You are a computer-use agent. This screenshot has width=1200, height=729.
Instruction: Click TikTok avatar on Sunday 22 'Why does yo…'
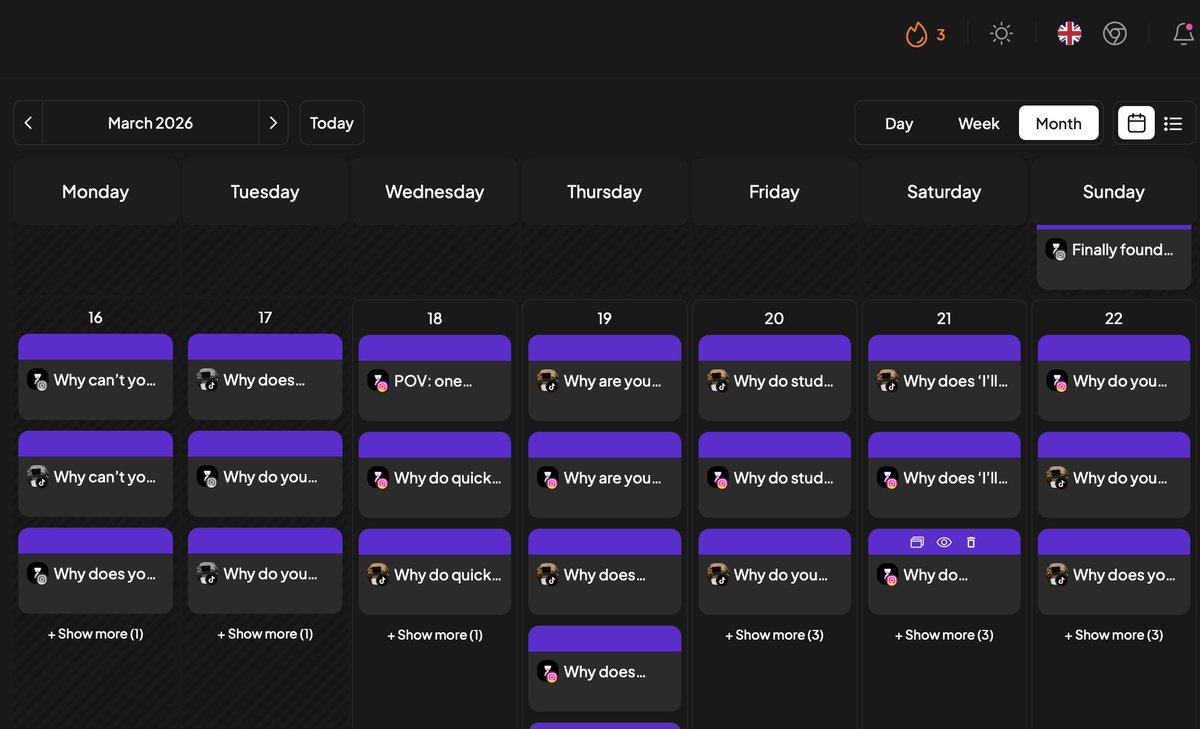click(1057, 575)
